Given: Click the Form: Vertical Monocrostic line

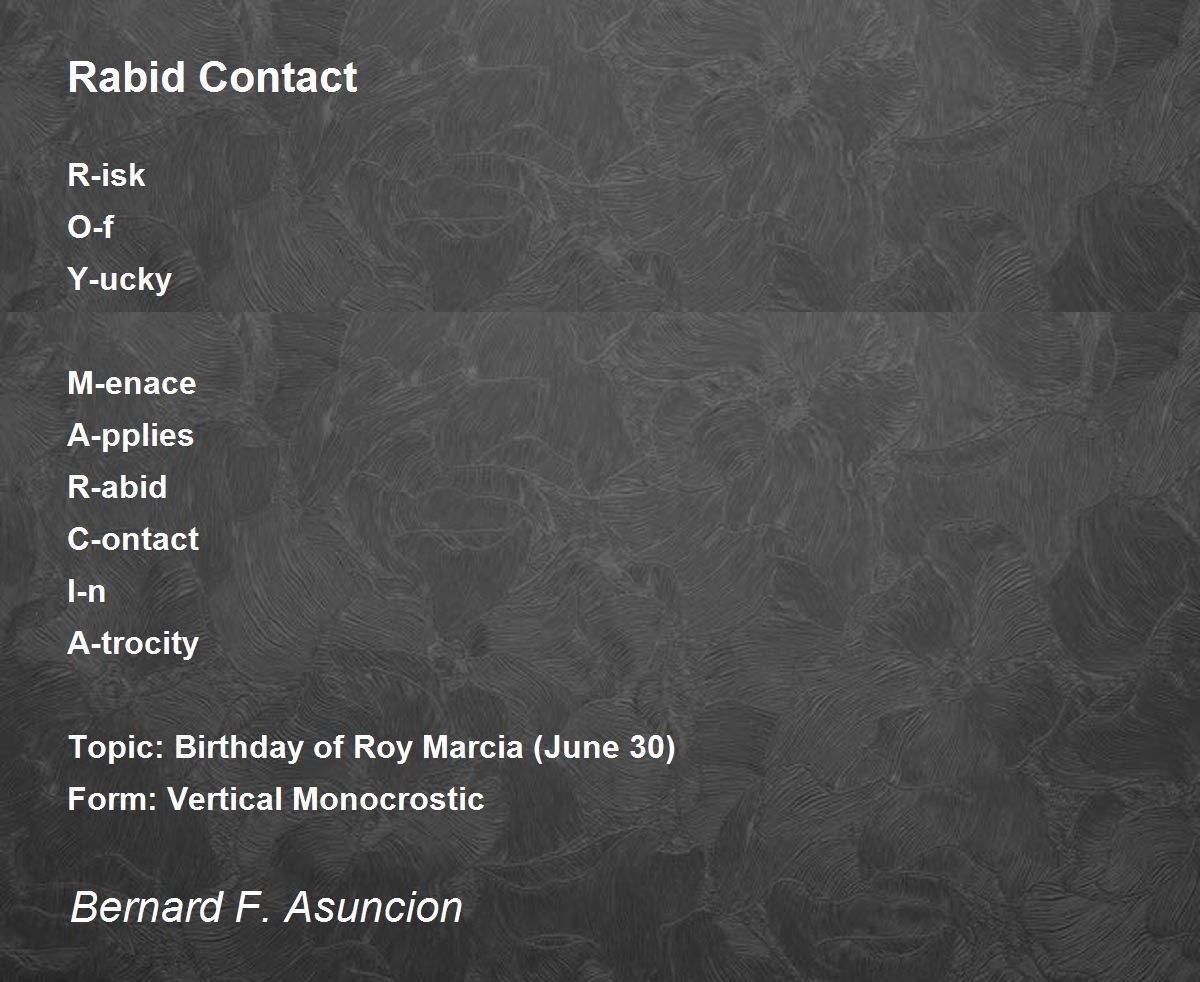Looking at the screenshot, I should pos(276,799).
